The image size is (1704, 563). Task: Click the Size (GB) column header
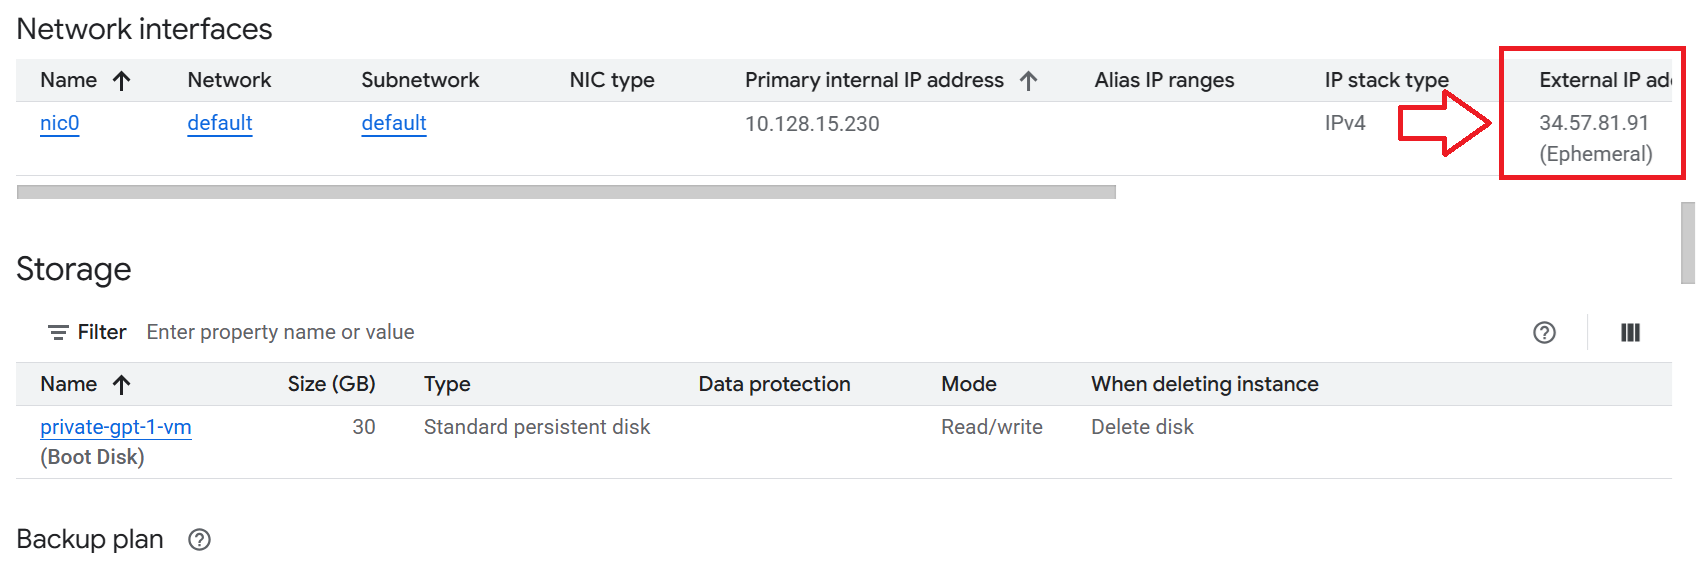coord(331,384)
